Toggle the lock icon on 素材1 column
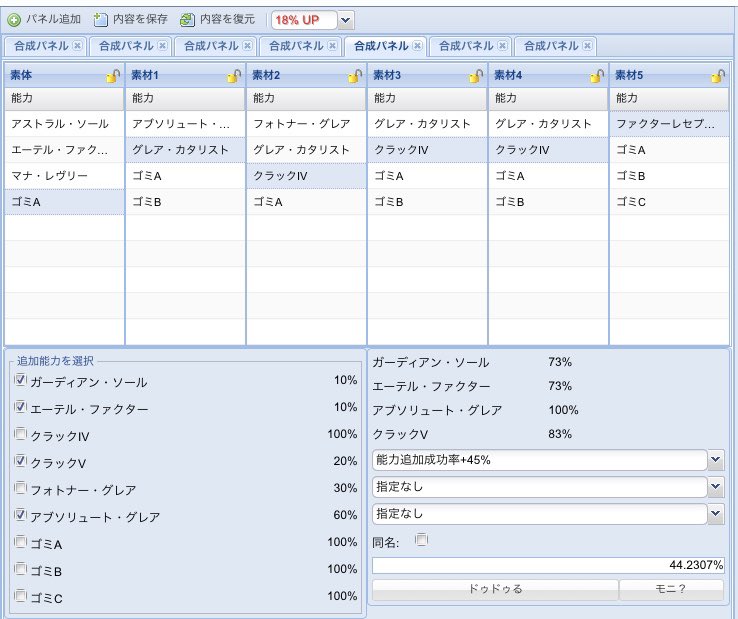This screenshot has height=619, width=738. [234, 75]
